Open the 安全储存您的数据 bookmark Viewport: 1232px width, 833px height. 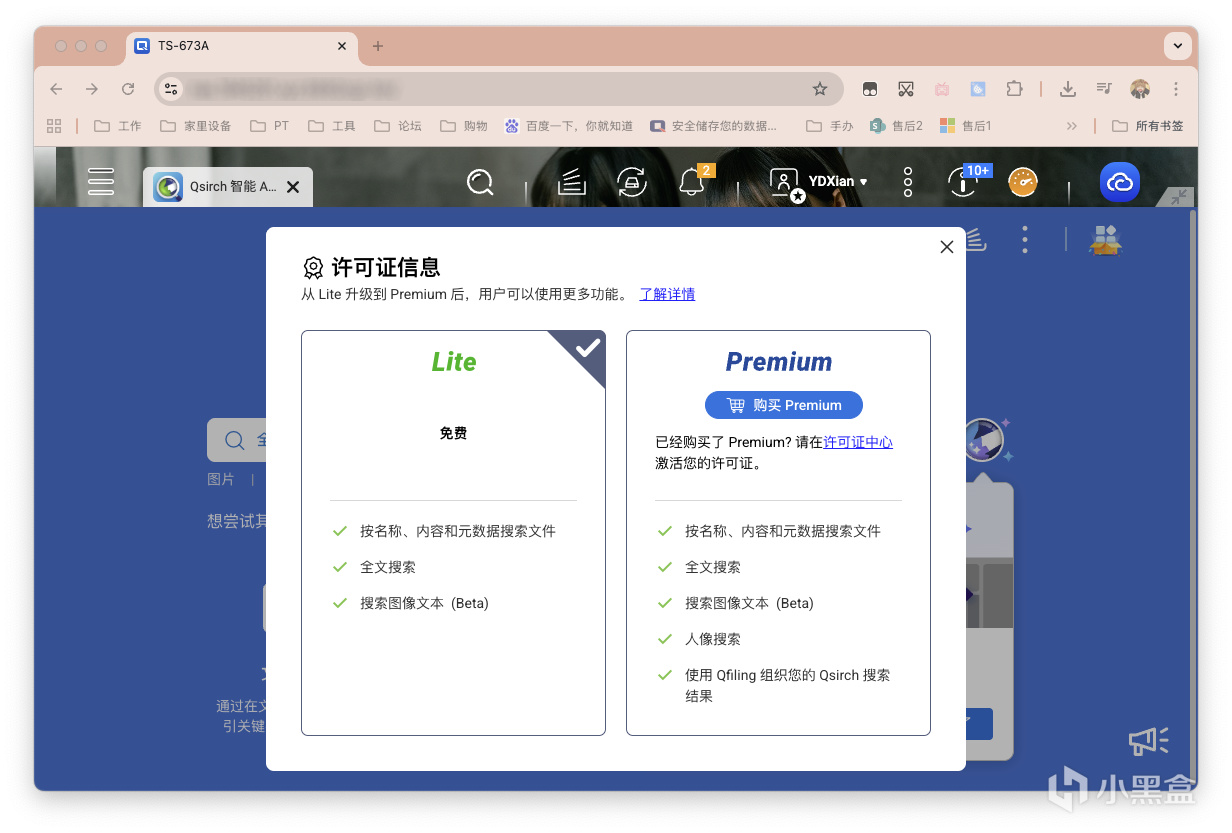714,126
